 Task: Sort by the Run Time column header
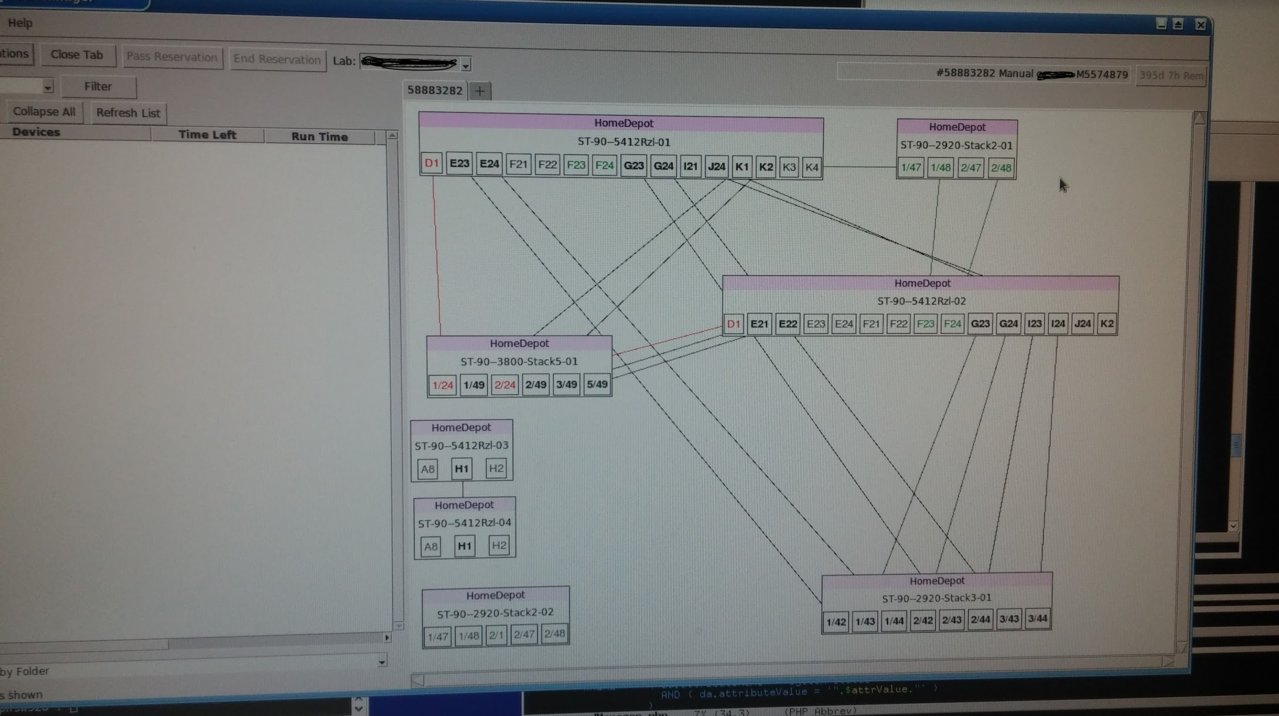click(x=320, y=137)
